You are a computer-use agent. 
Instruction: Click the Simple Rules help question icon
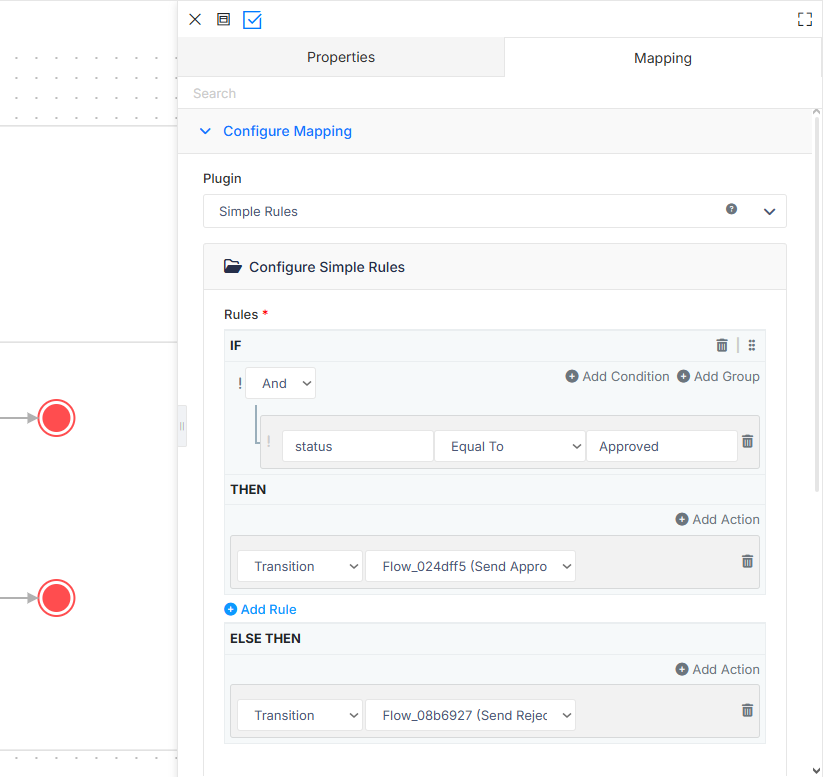click(731, 209)
